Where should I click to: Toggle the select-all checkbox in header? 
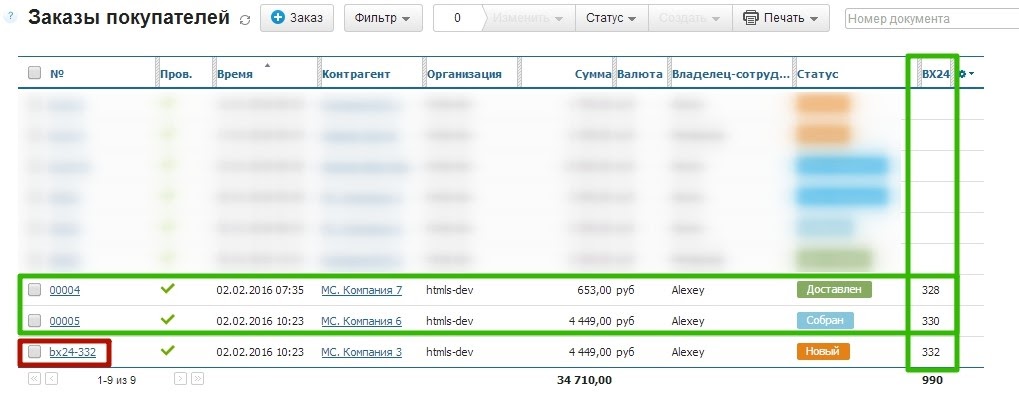click(x=34, y=73)
